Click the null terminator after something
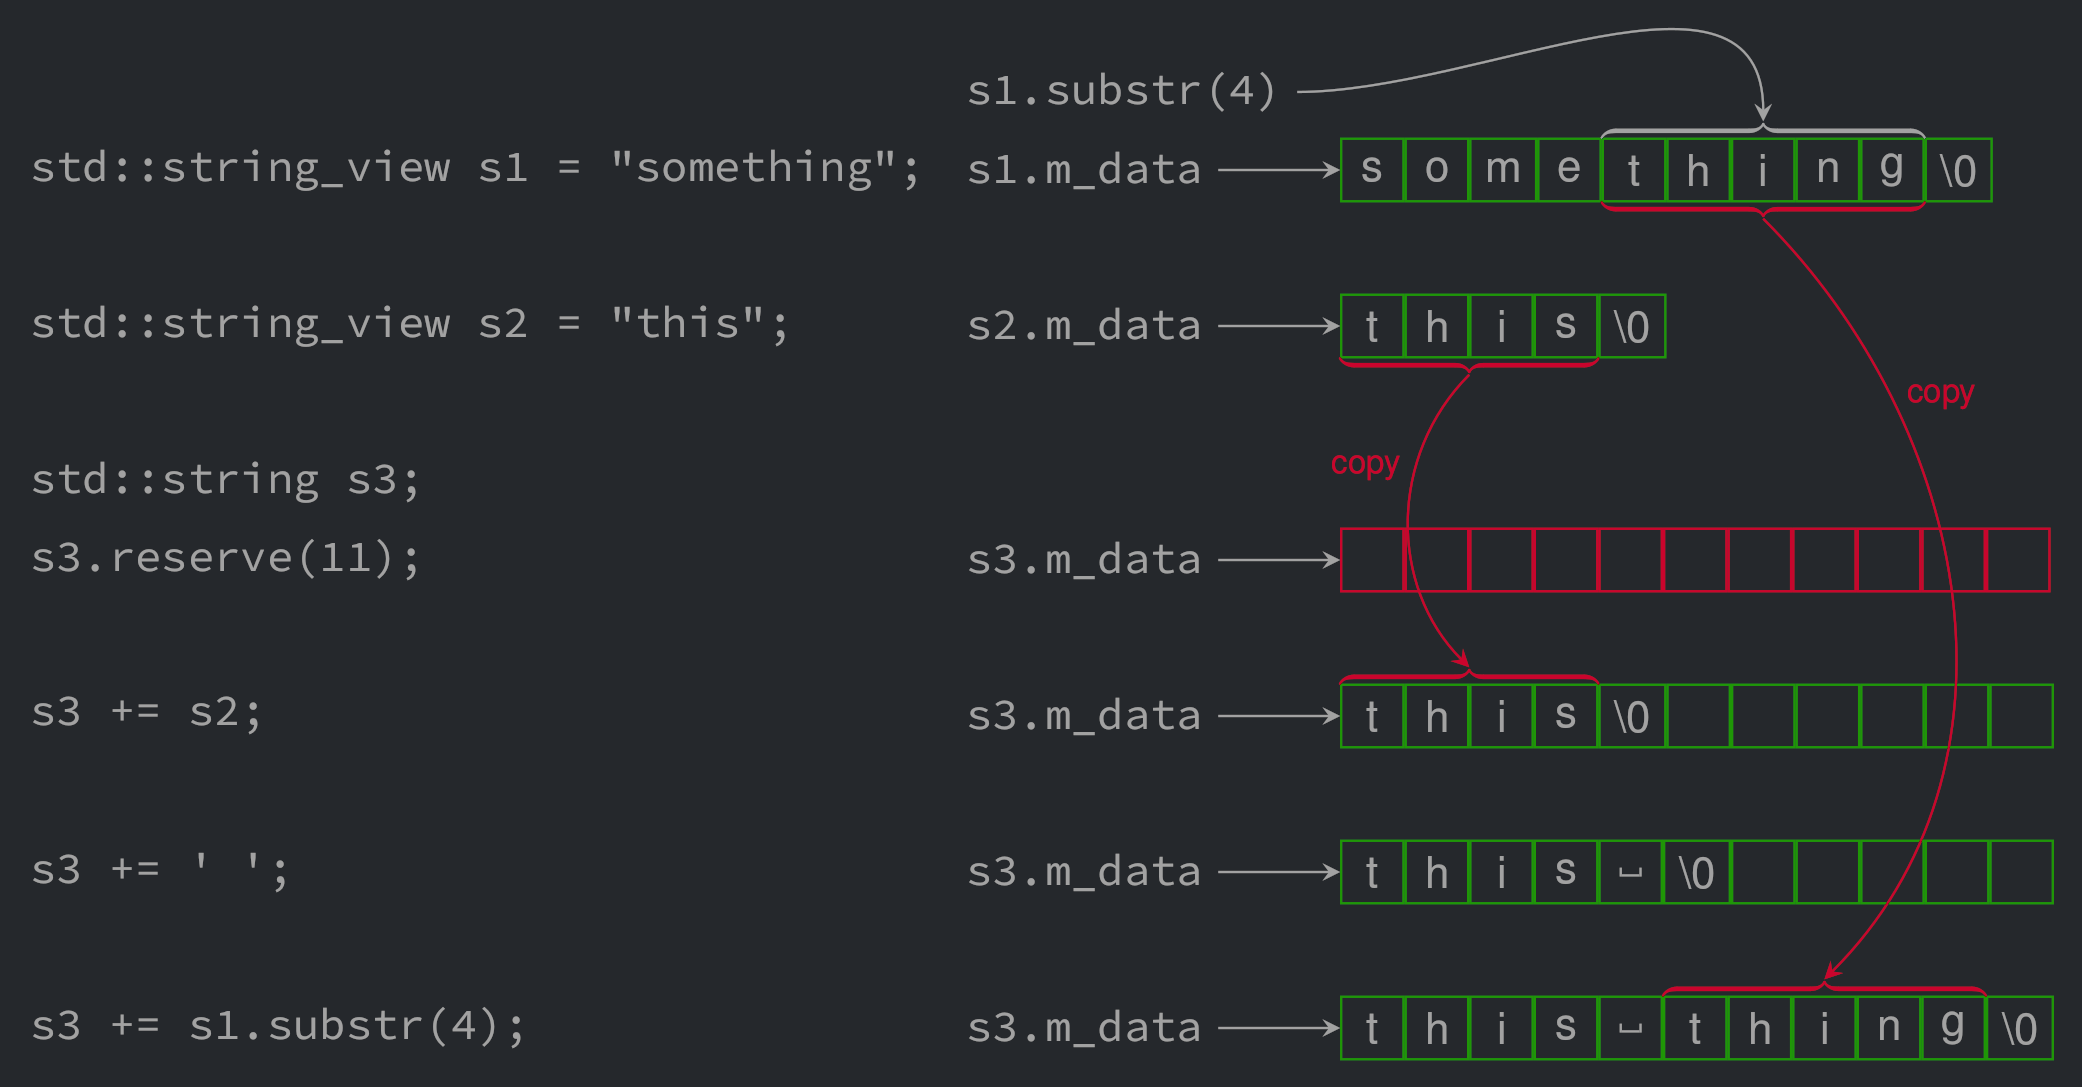2082x1087 pixels. [x=1957, y=168]
